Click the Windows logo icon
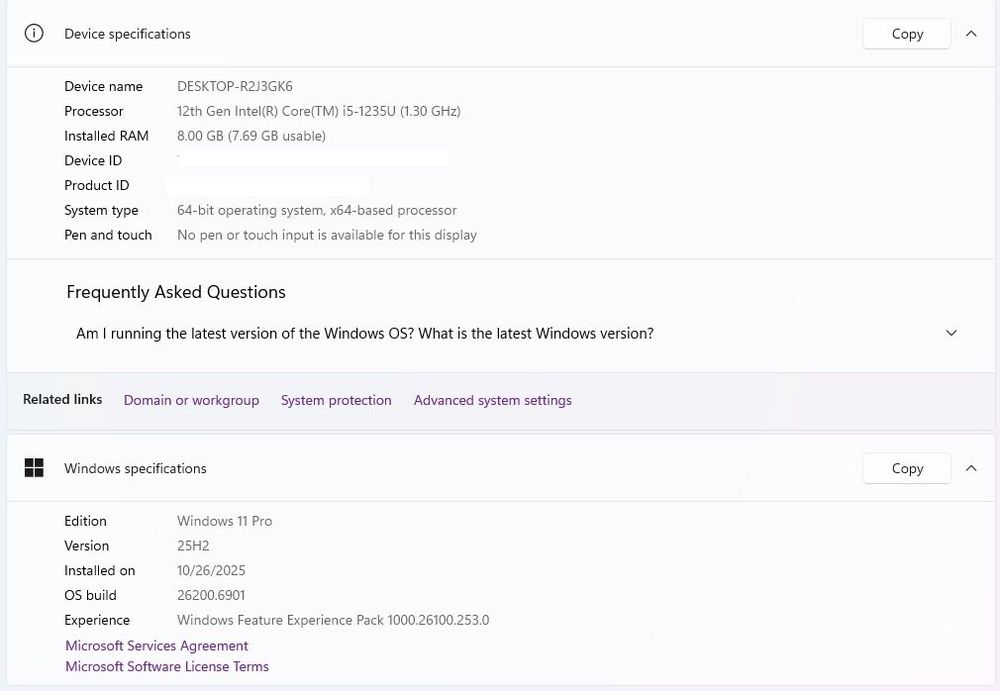Viewport: 1000px width, 691px height. pyautogui.click(x=34, y=468)
